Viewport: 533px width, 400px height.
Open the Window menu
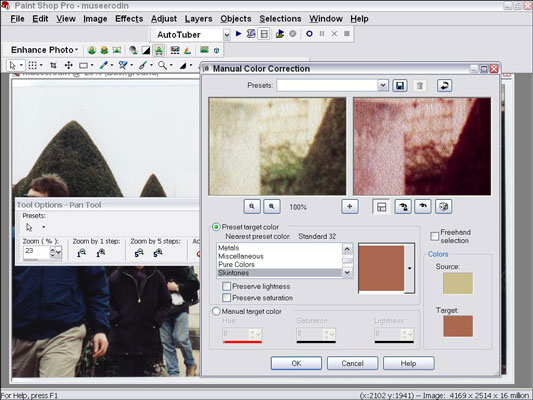coord(326,19)
